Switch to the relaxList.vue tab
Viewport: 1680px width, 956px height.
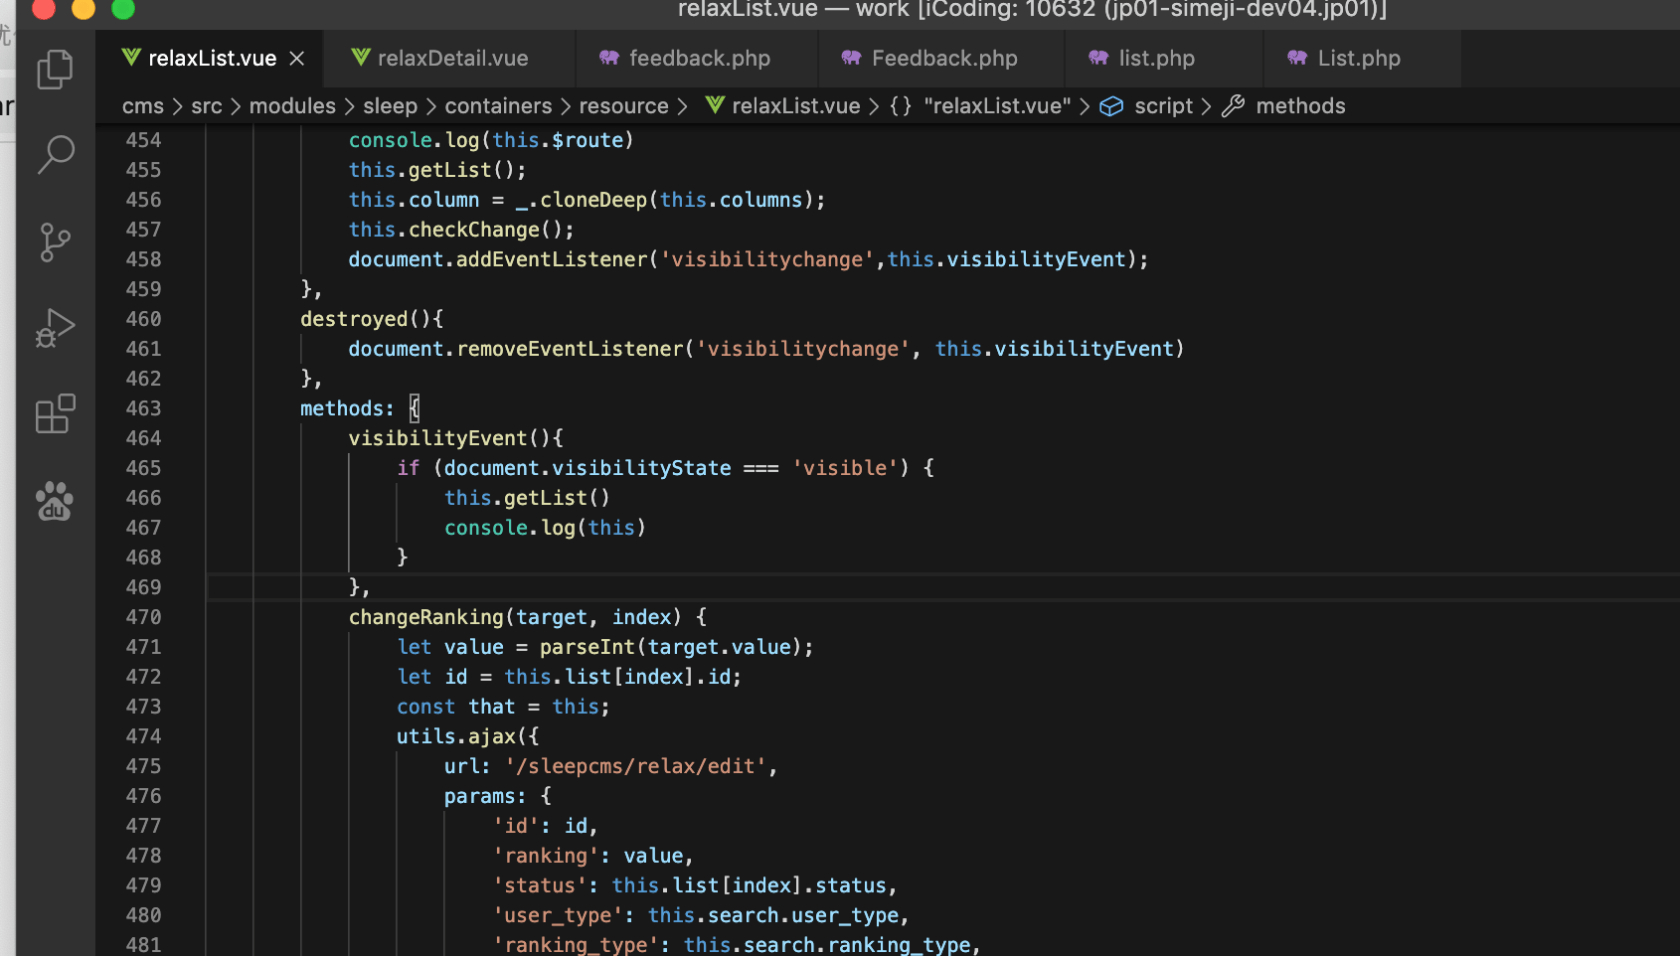[212, 59]
